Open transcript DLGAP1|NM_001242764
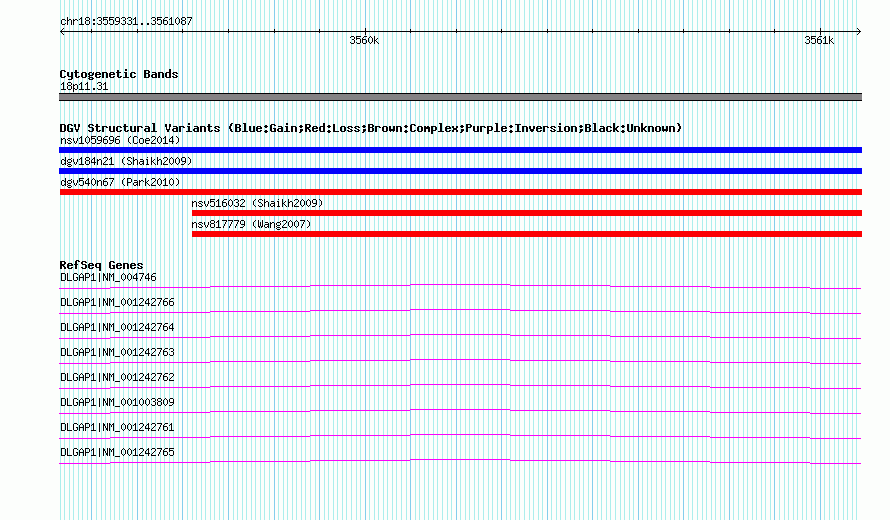Viewport: 890px width, 520px height. [117, 328]
